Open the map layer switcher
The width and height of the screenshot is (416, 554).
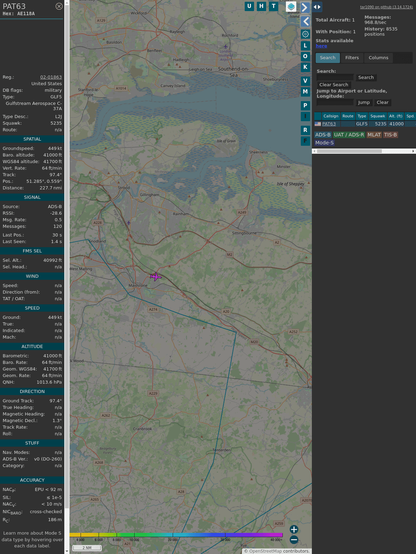291,6
